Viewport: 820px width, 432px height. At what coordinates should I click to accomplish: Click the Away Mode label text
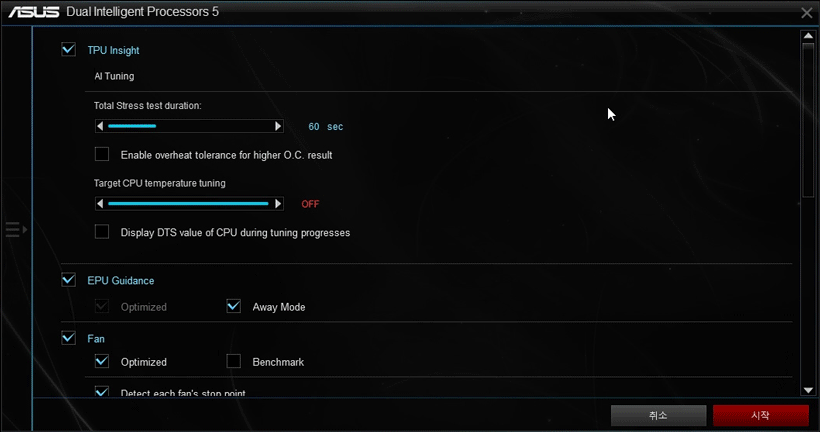279,308
